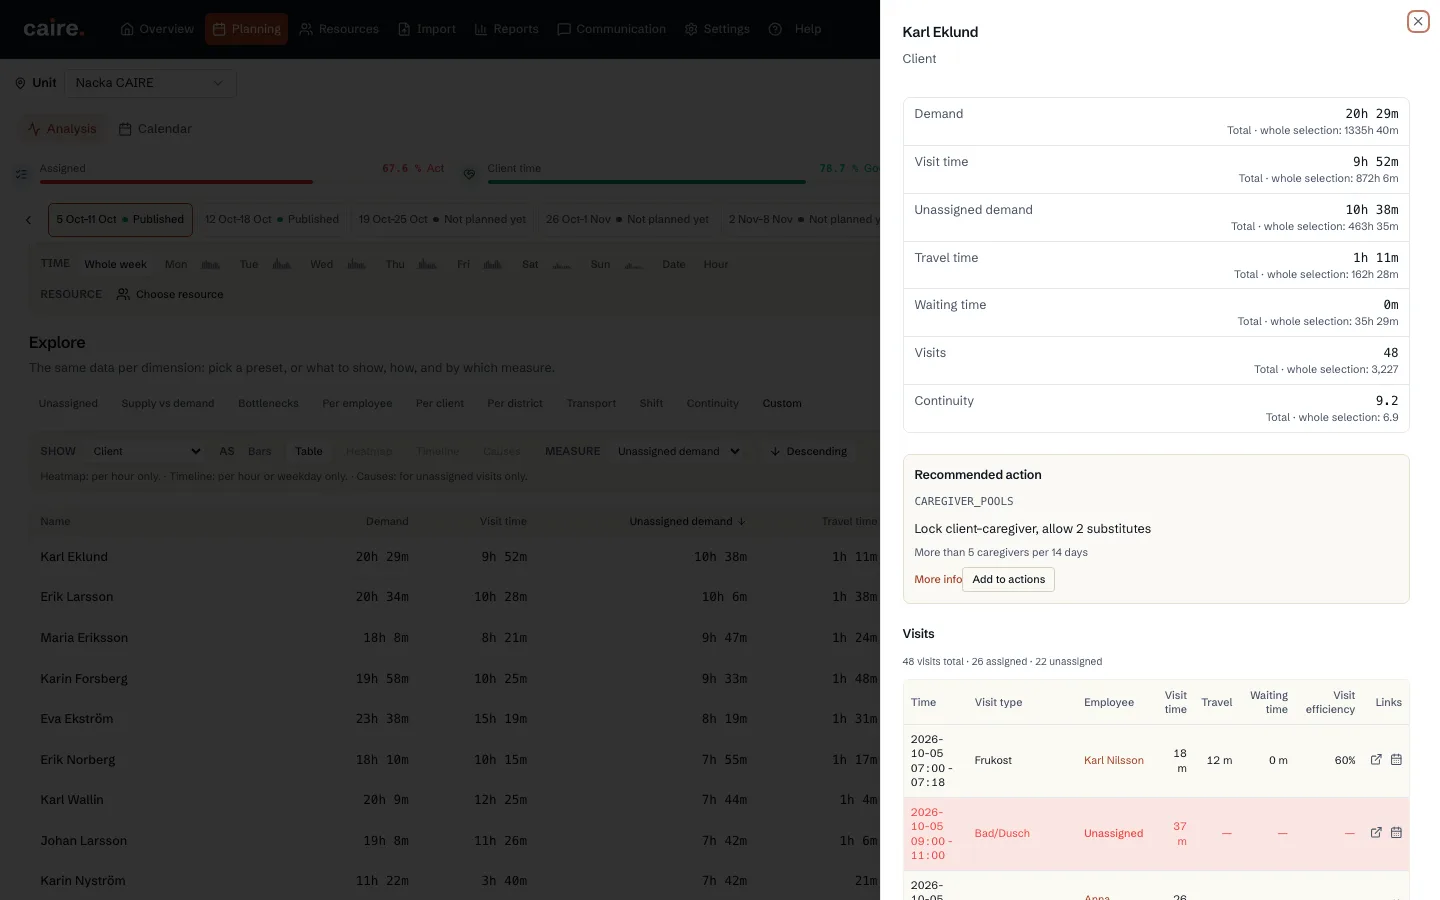
Task: Switch the view to Bars
Action: coord(259,451)
